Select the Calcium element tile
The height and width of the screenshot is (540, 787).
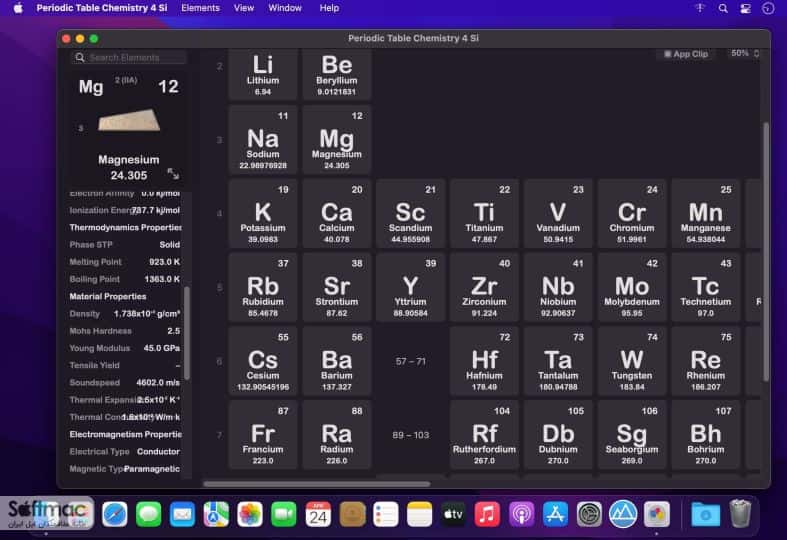tap(337, 214)
